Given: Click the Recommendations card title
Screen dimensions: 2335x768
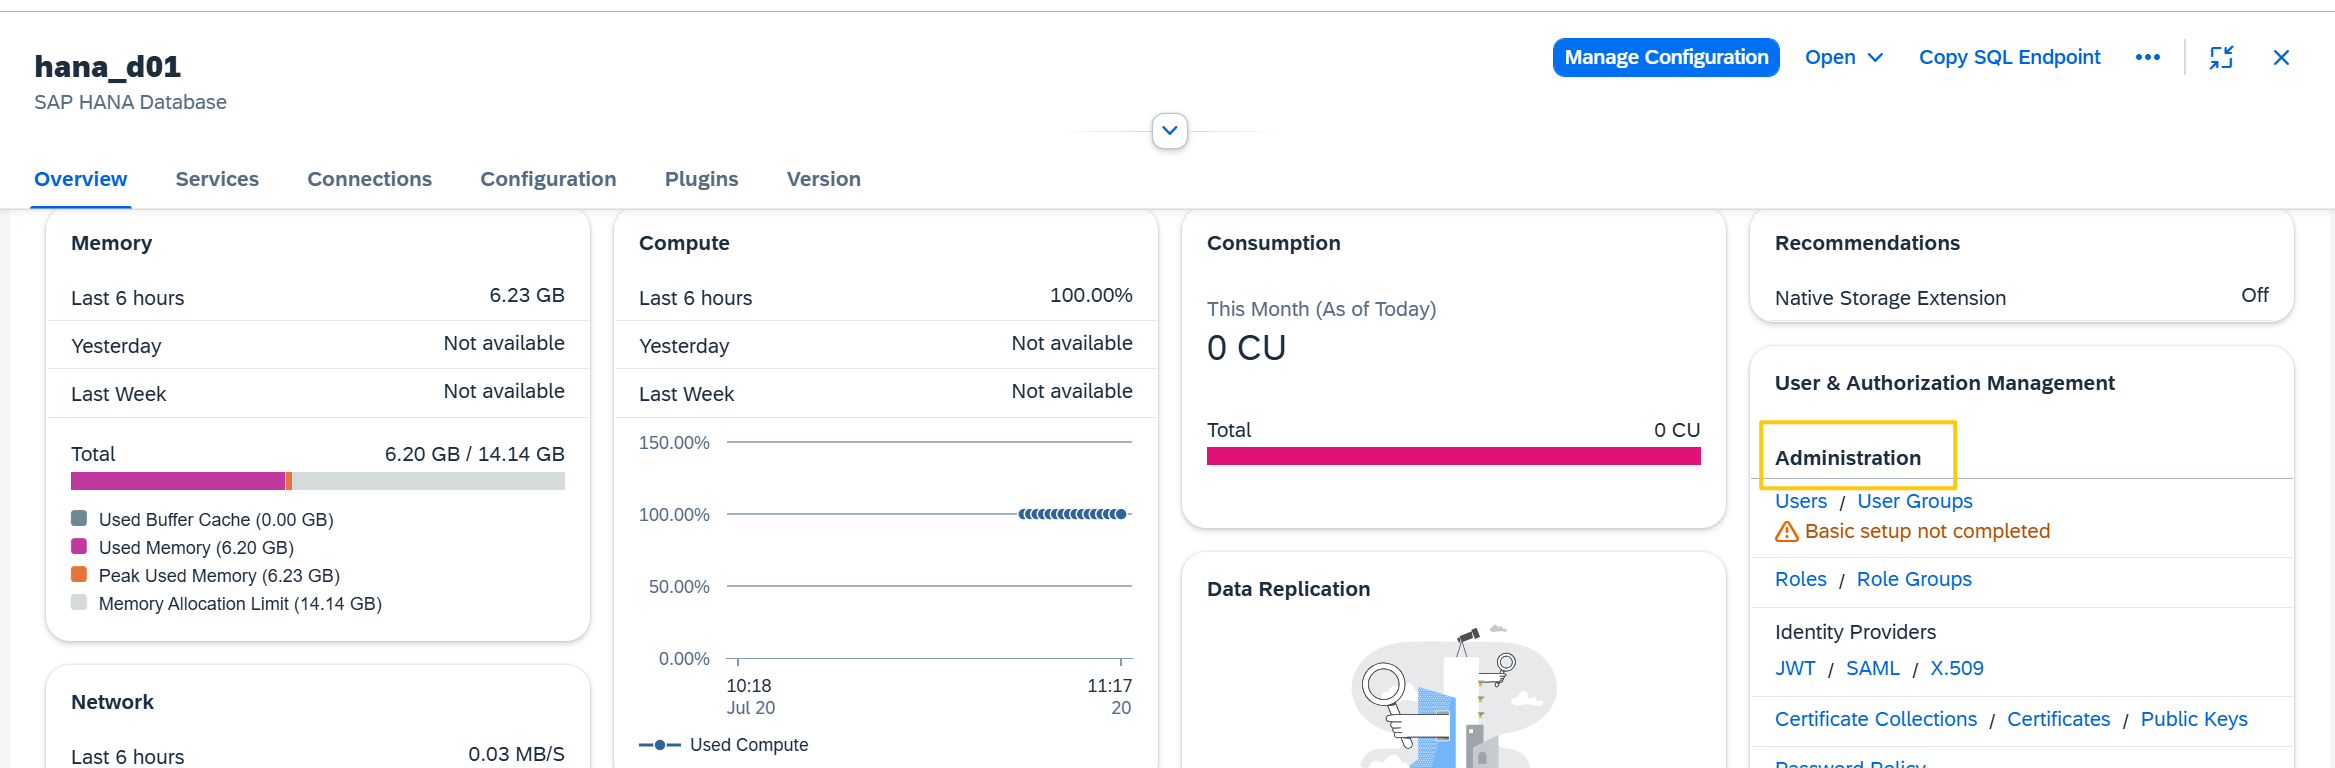Looking at the screenshot, I should pyautogui.click(x=1867, y=243).
